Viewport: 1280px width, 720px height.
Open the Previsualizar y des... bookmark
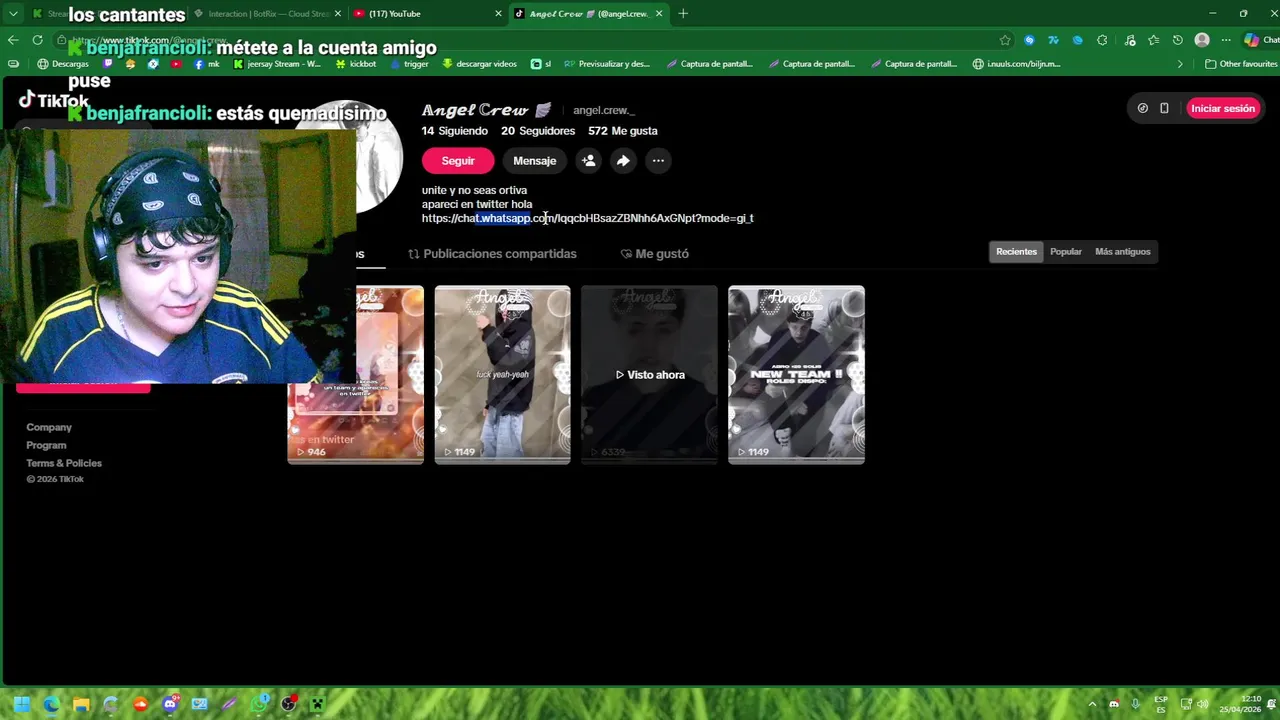pyautogui.click(x=607, y=64)
